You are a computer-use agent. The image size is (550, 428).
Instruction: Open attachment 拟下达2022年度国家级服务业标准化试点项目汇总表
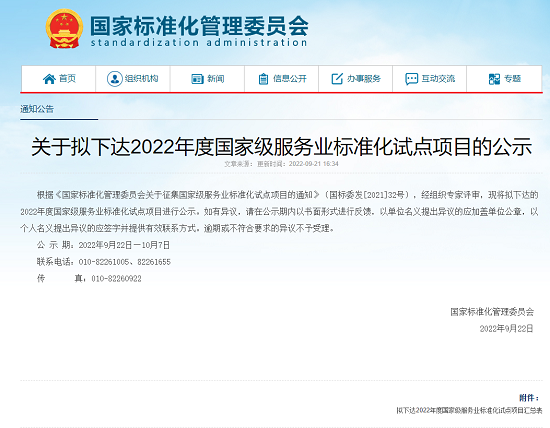pyautogui.click(x=469, y=410)
